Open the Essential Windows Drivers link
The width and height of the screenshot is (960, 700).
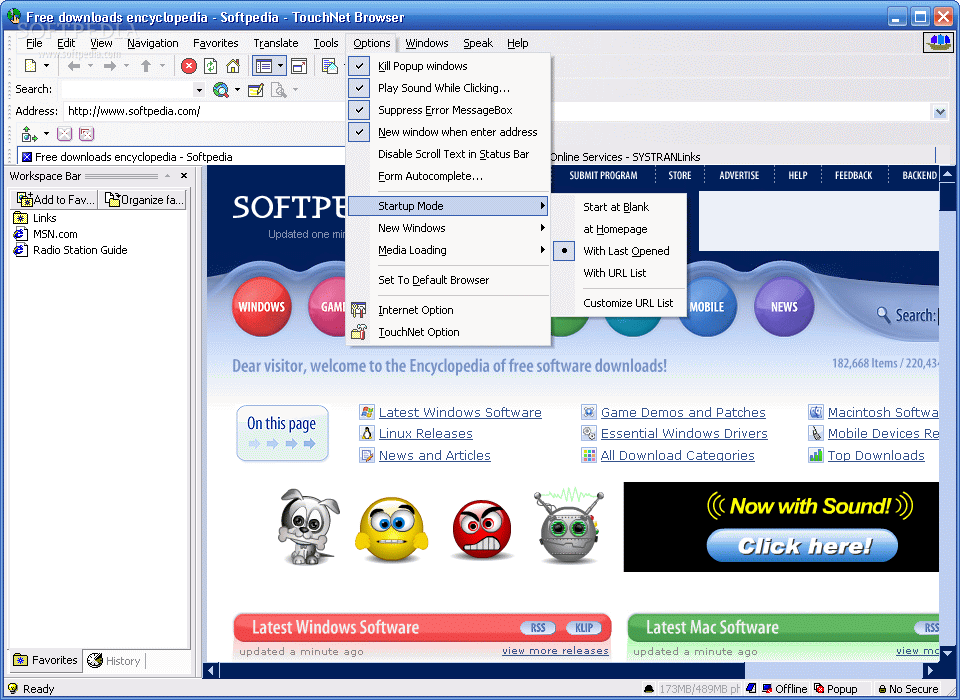click(x=684, y=434)
